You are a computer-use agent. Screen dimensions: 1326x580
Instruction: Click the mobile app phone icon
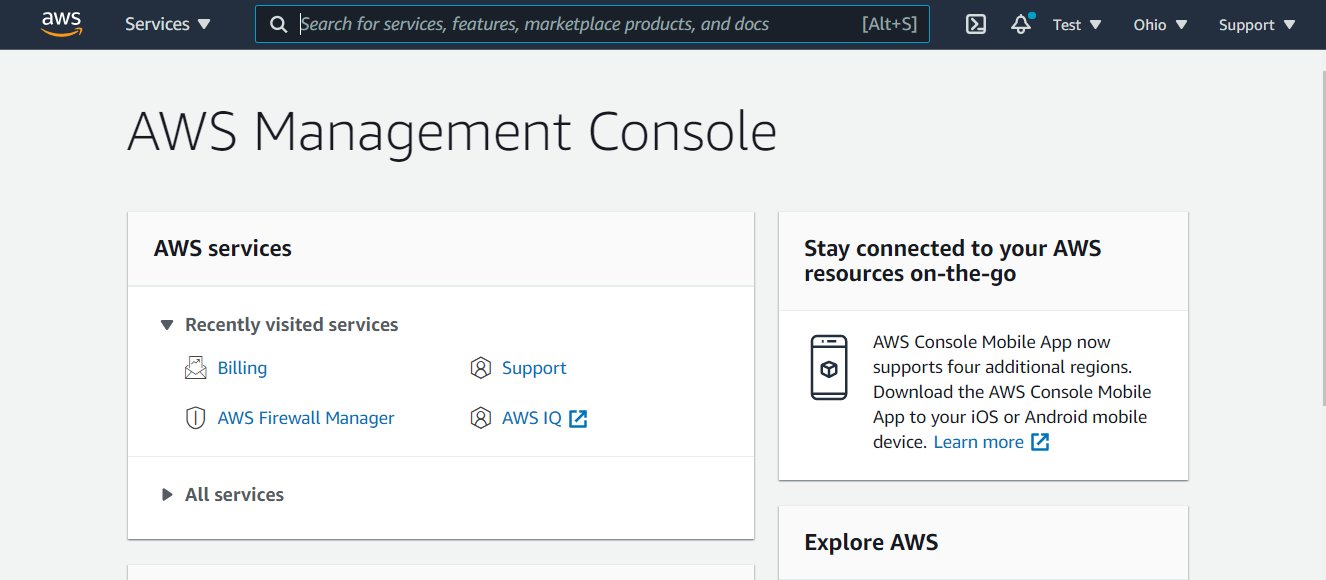[829, 368]
